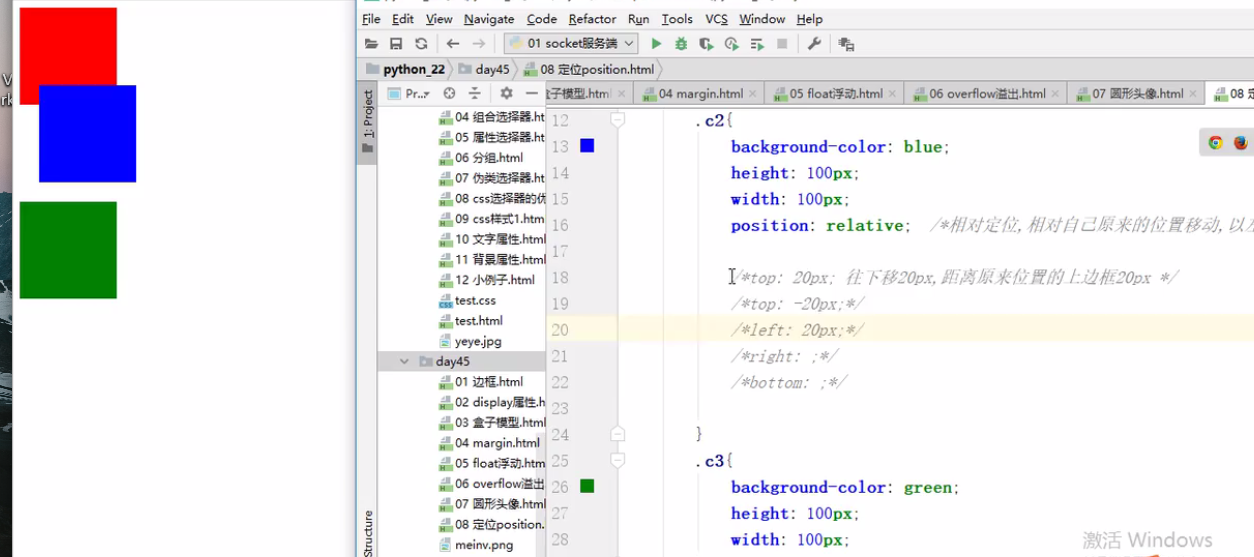Image resolution: width=1254 pixels, height=557 pixels.
Task: Open Settings via wrench icon
Action: tap(814, 44)
